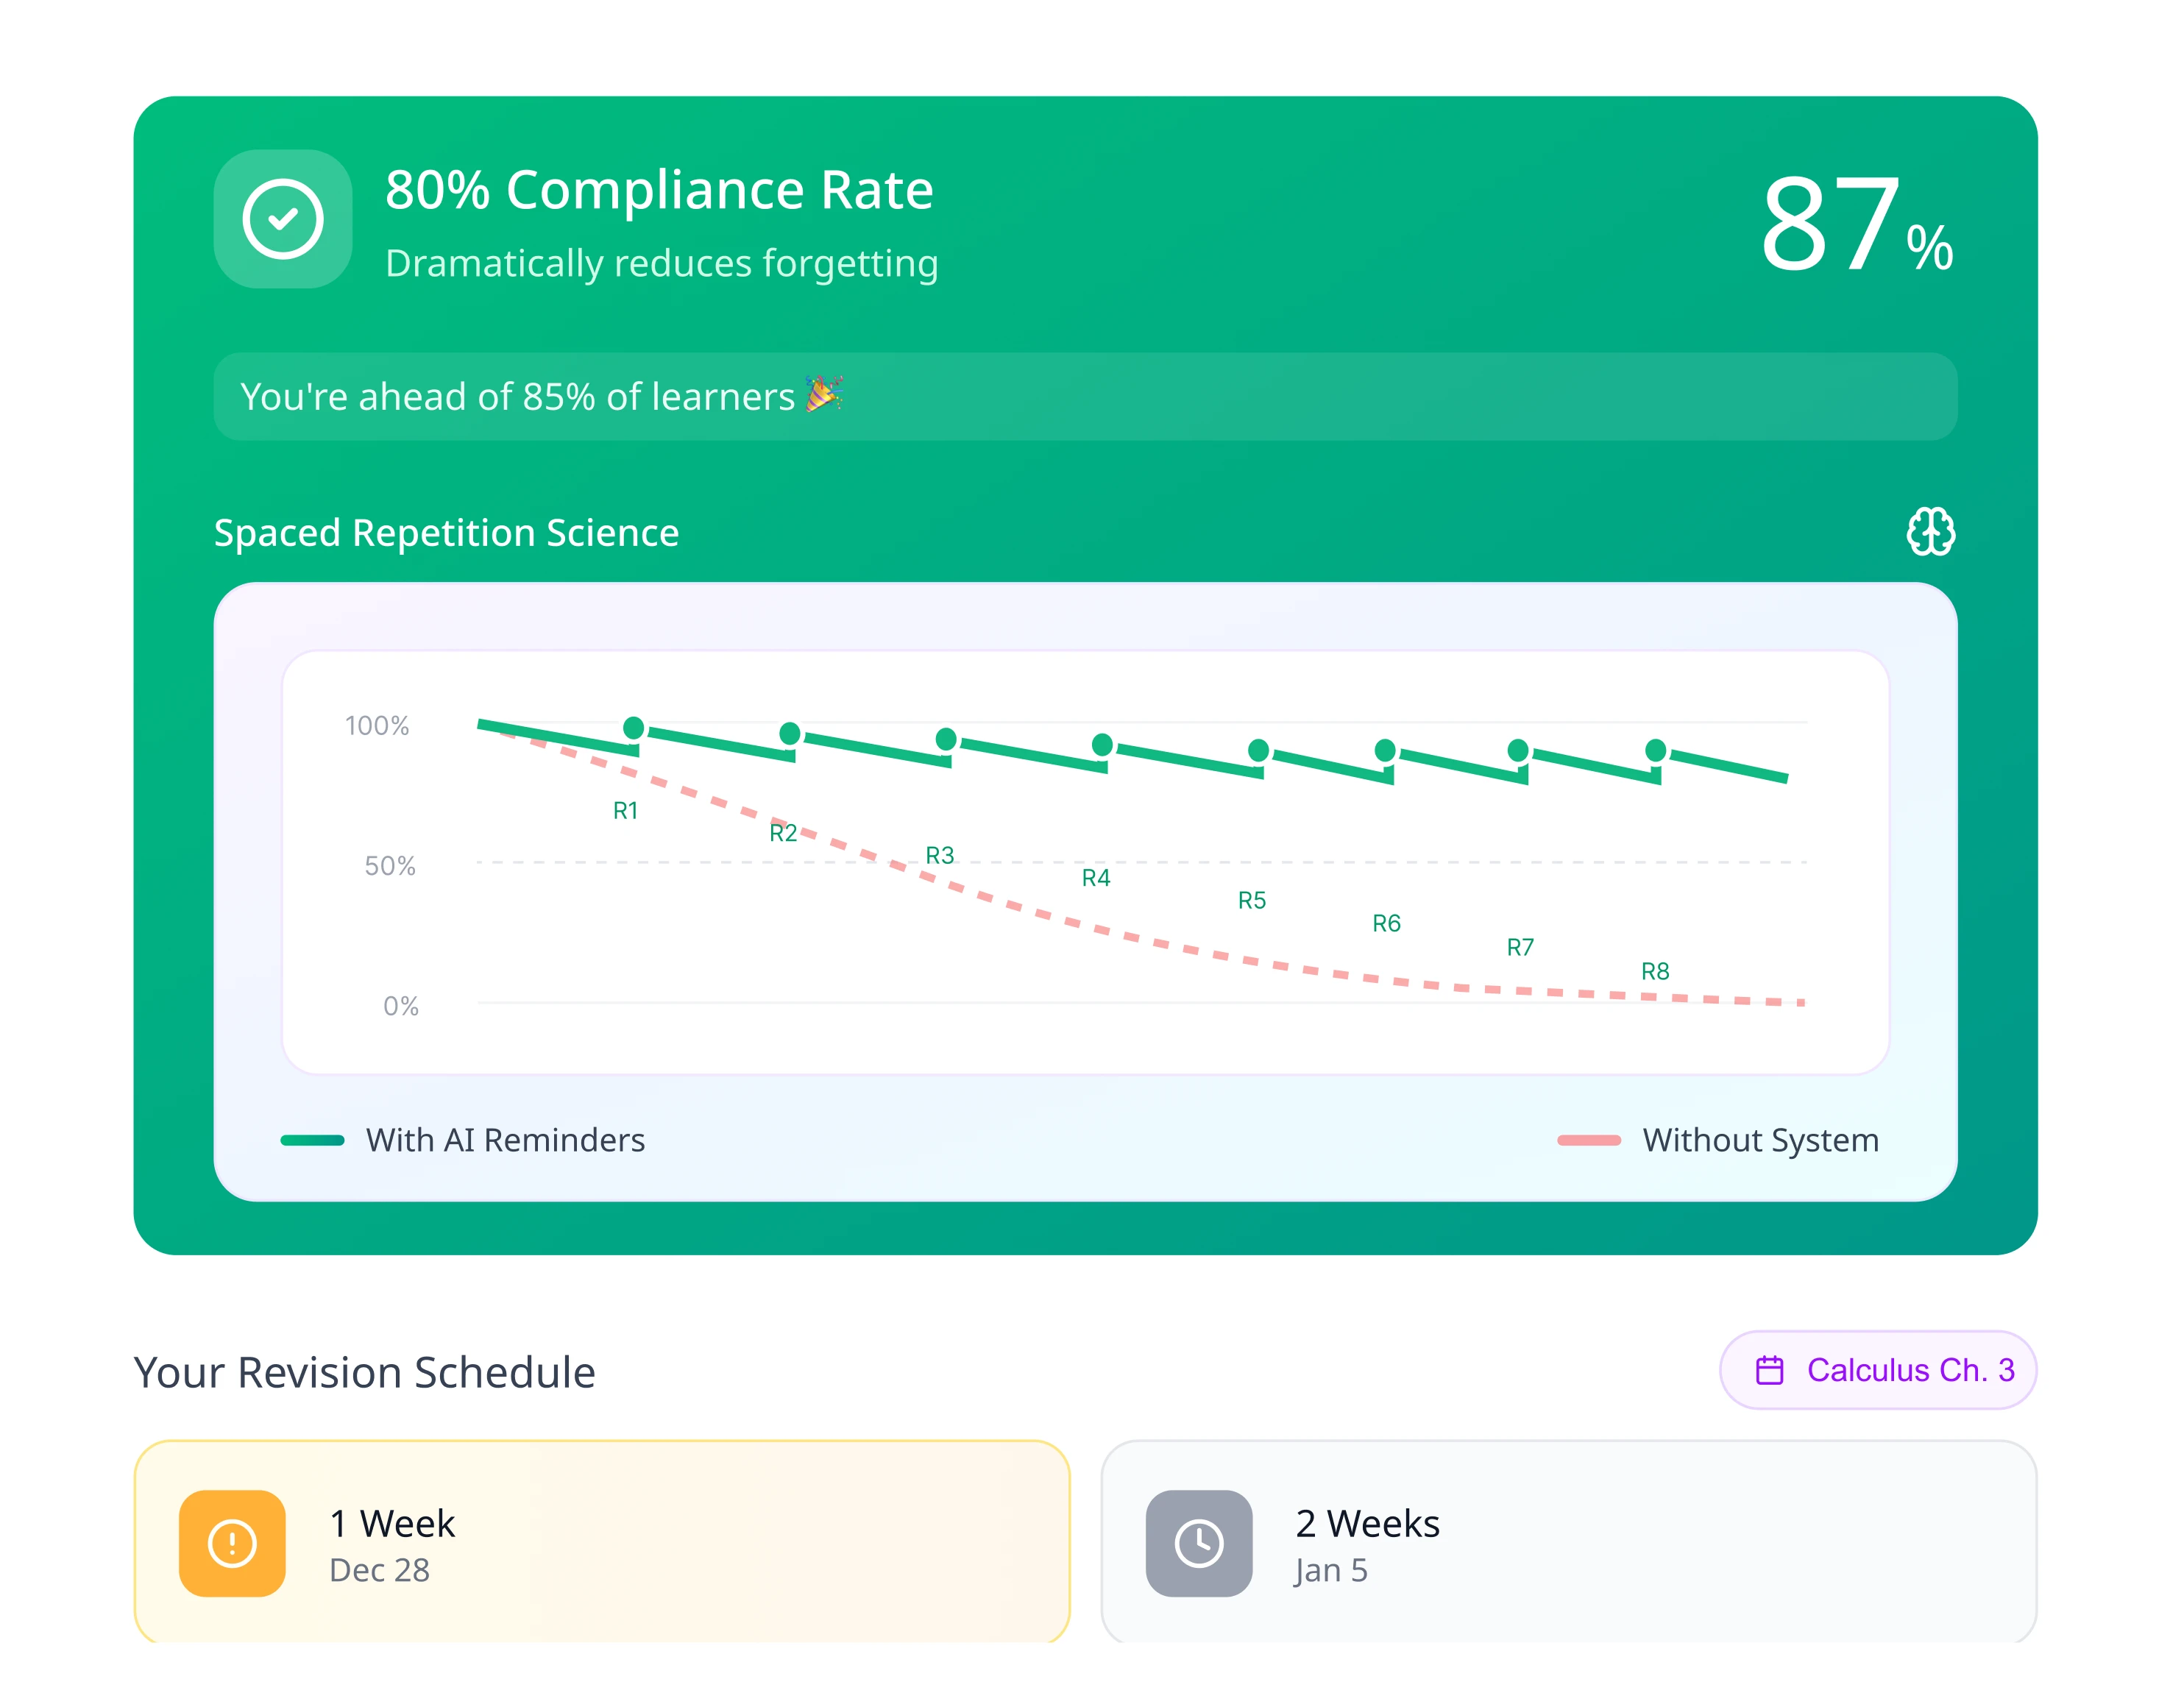Click the Your Revision Schedule heading
2184x1707 pixels.
click(x=364, y=1372)
